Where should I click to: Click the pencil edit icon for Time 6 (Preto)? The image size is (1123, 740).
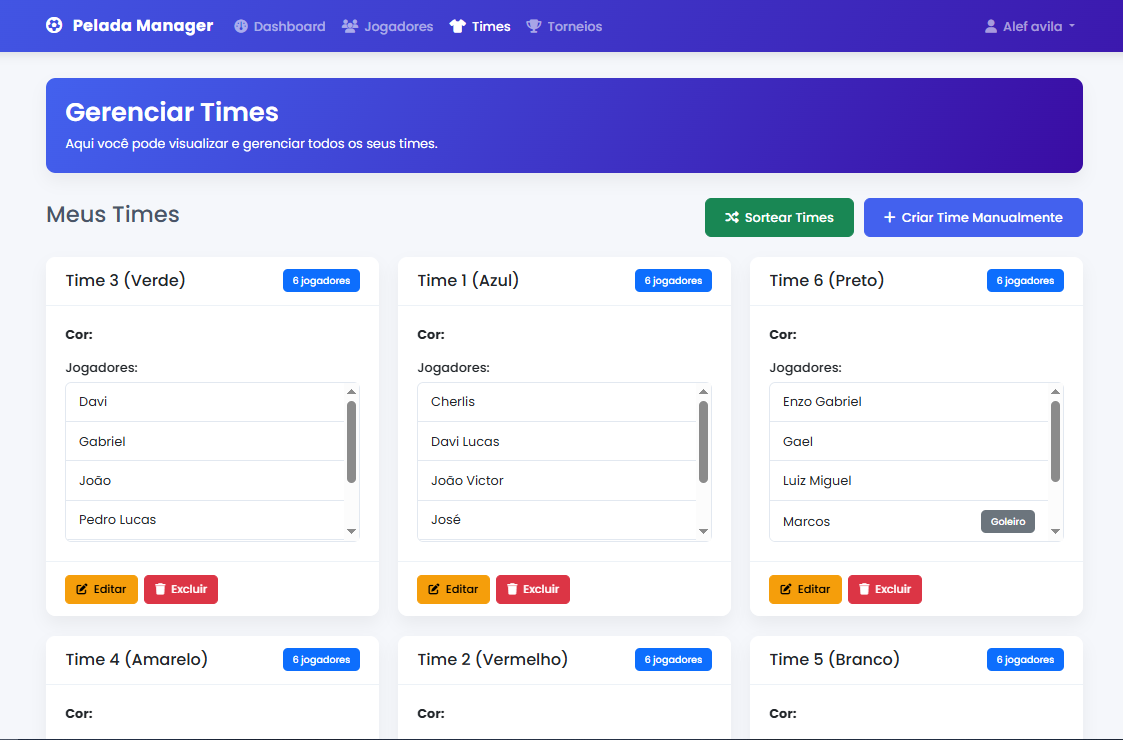[785, 590]
